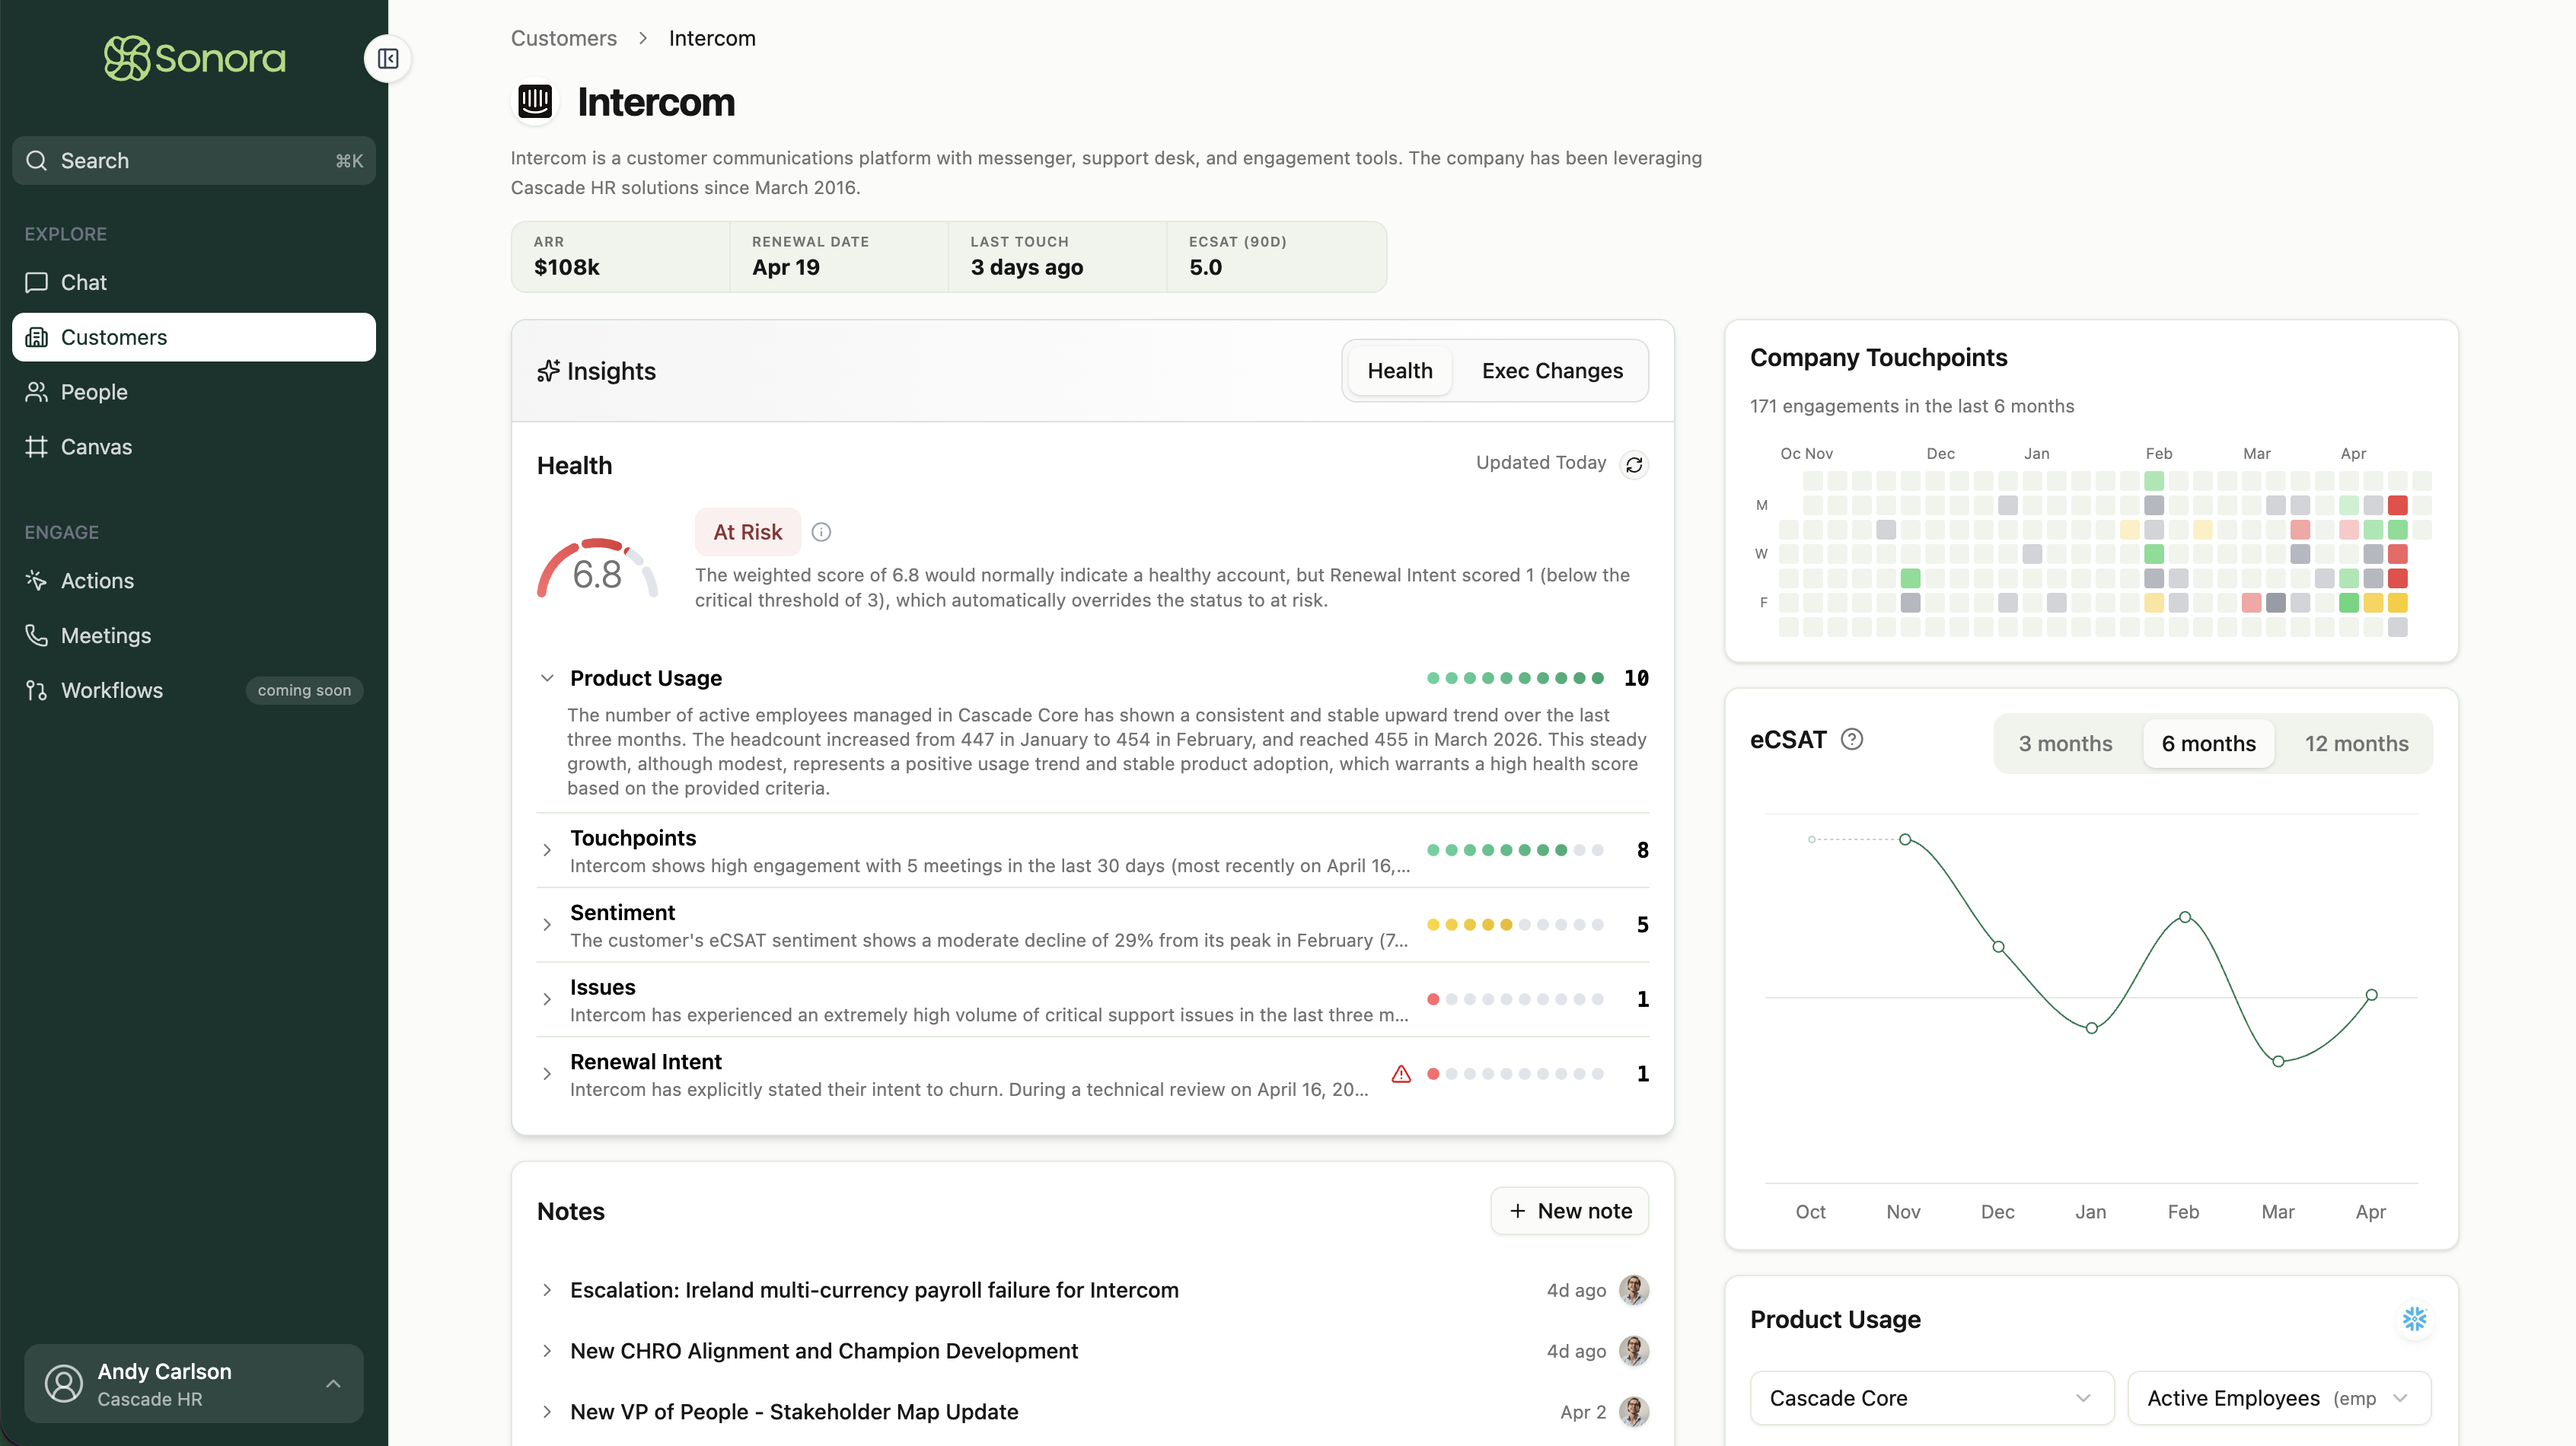This screenshot has height=1446, width=2576.
Task: Click the Renewal Intent warning triangle icon
Action: coord(1401,1074)
